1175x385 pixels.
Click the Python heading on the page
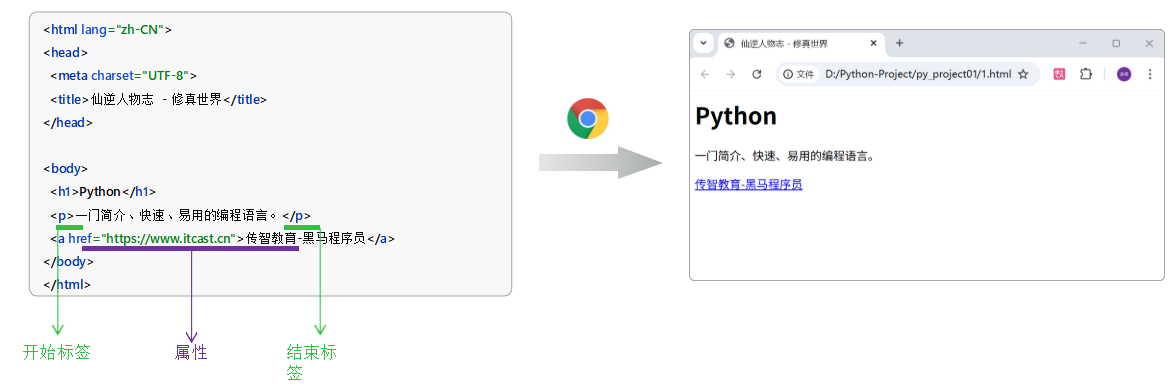coord(736,116)
